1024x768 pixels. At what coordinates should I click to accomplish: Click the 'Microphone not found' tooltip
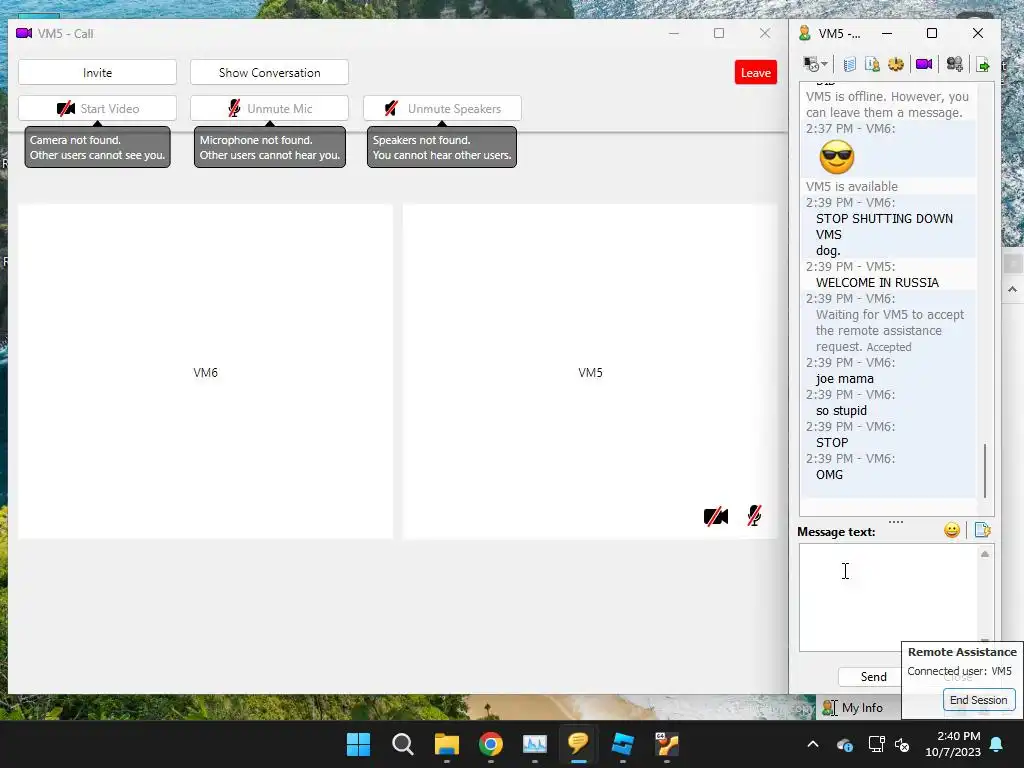coord(270,148)
